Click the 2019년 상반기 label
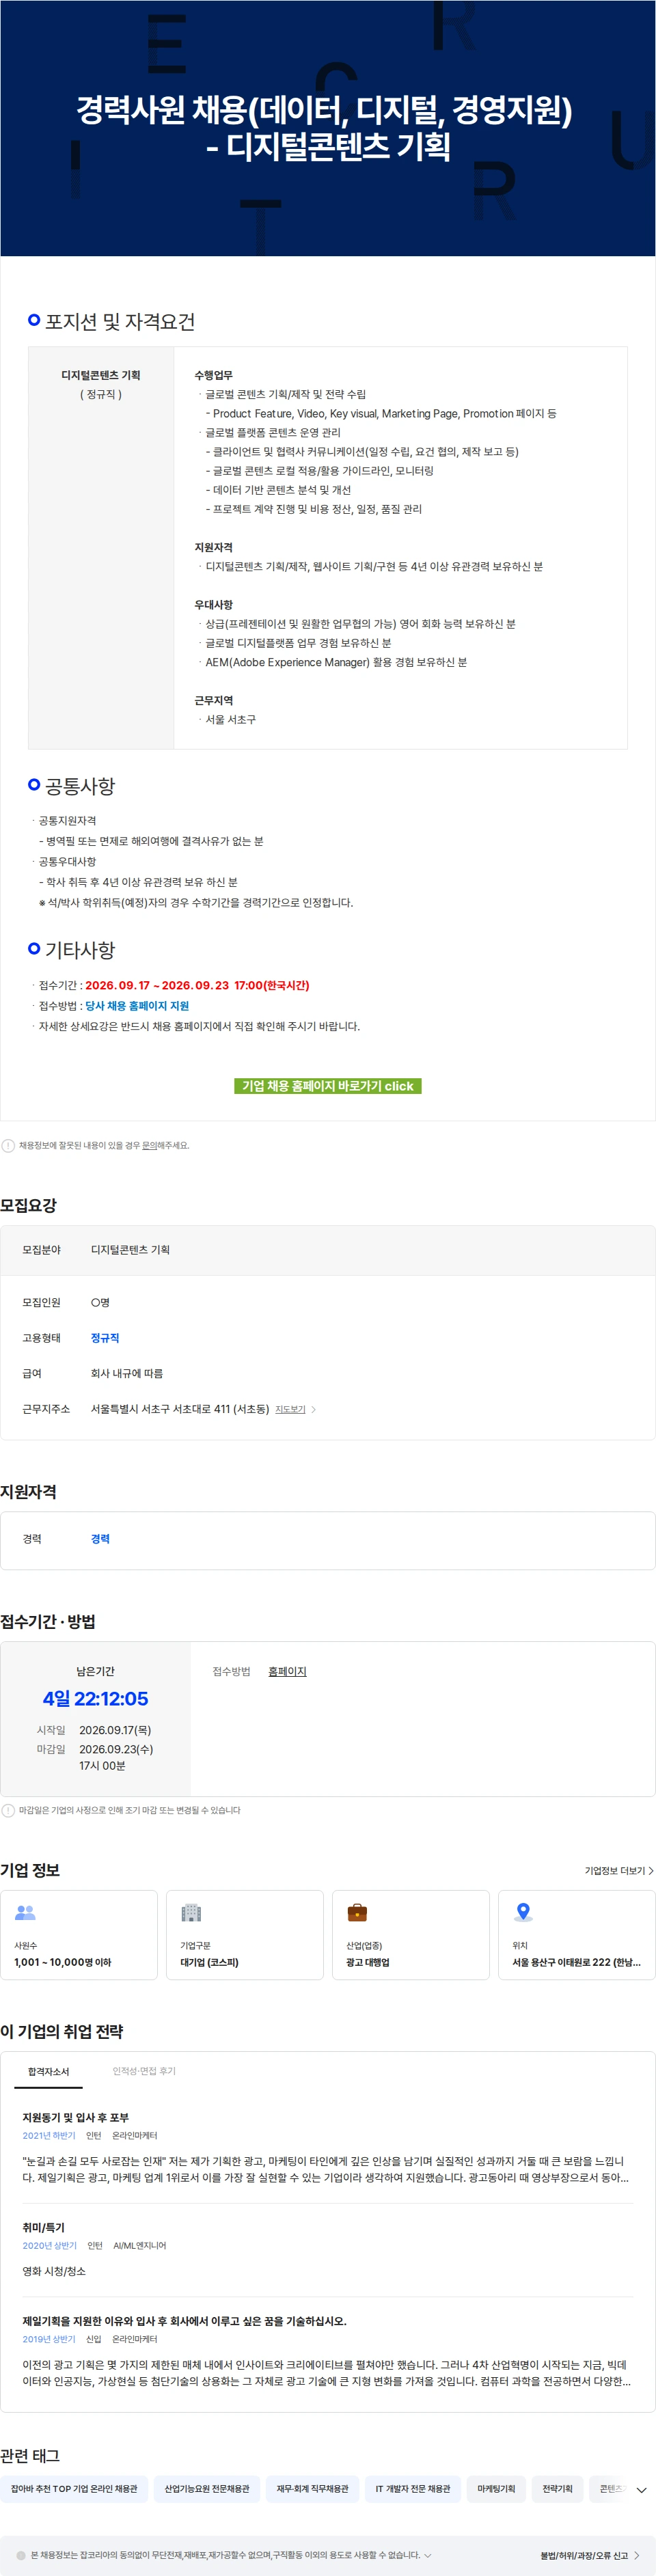 (49, 2338)
